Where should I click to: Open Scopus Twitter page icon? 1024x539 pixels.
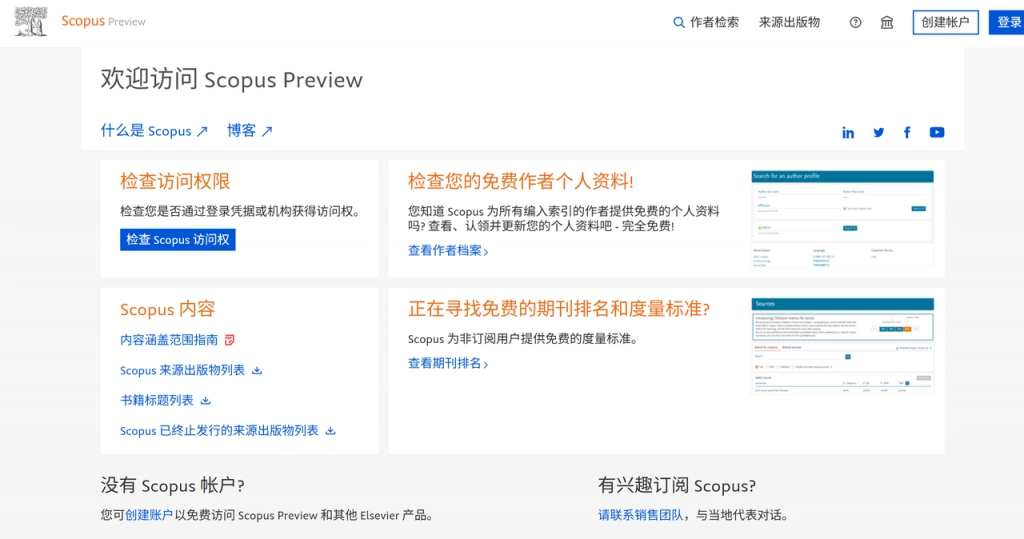coord(878,133)
